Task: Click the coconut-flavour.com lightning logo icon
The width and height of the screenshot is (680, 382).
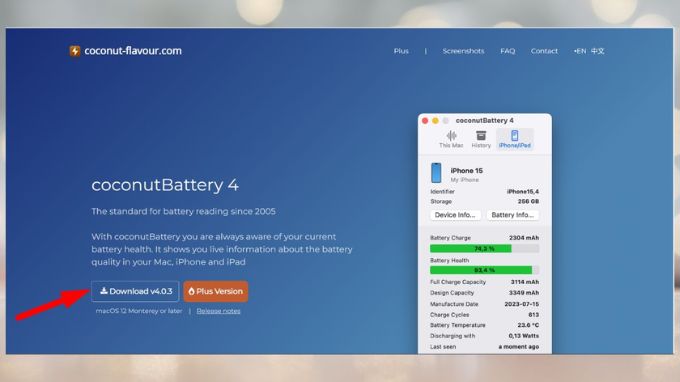Action: [75, 51]
